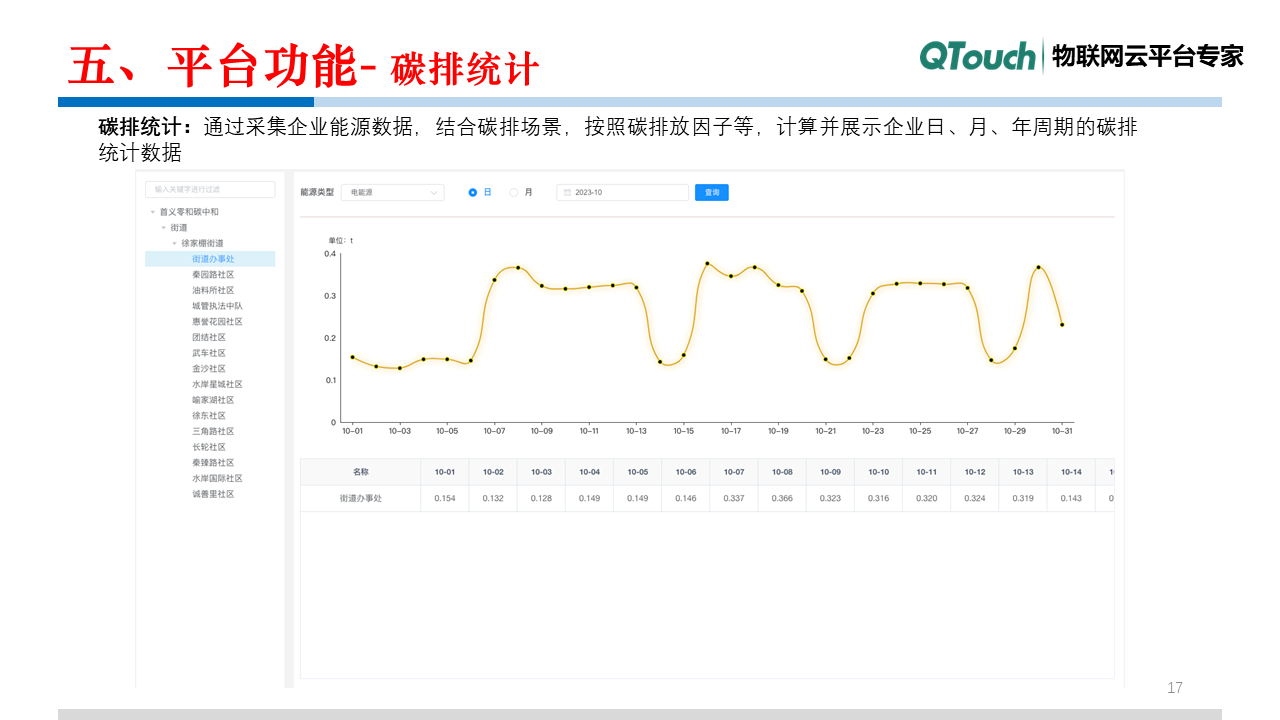The image size is (1280, 720).
Task: Click the calendar icon in date field
Action: (567, 193)
